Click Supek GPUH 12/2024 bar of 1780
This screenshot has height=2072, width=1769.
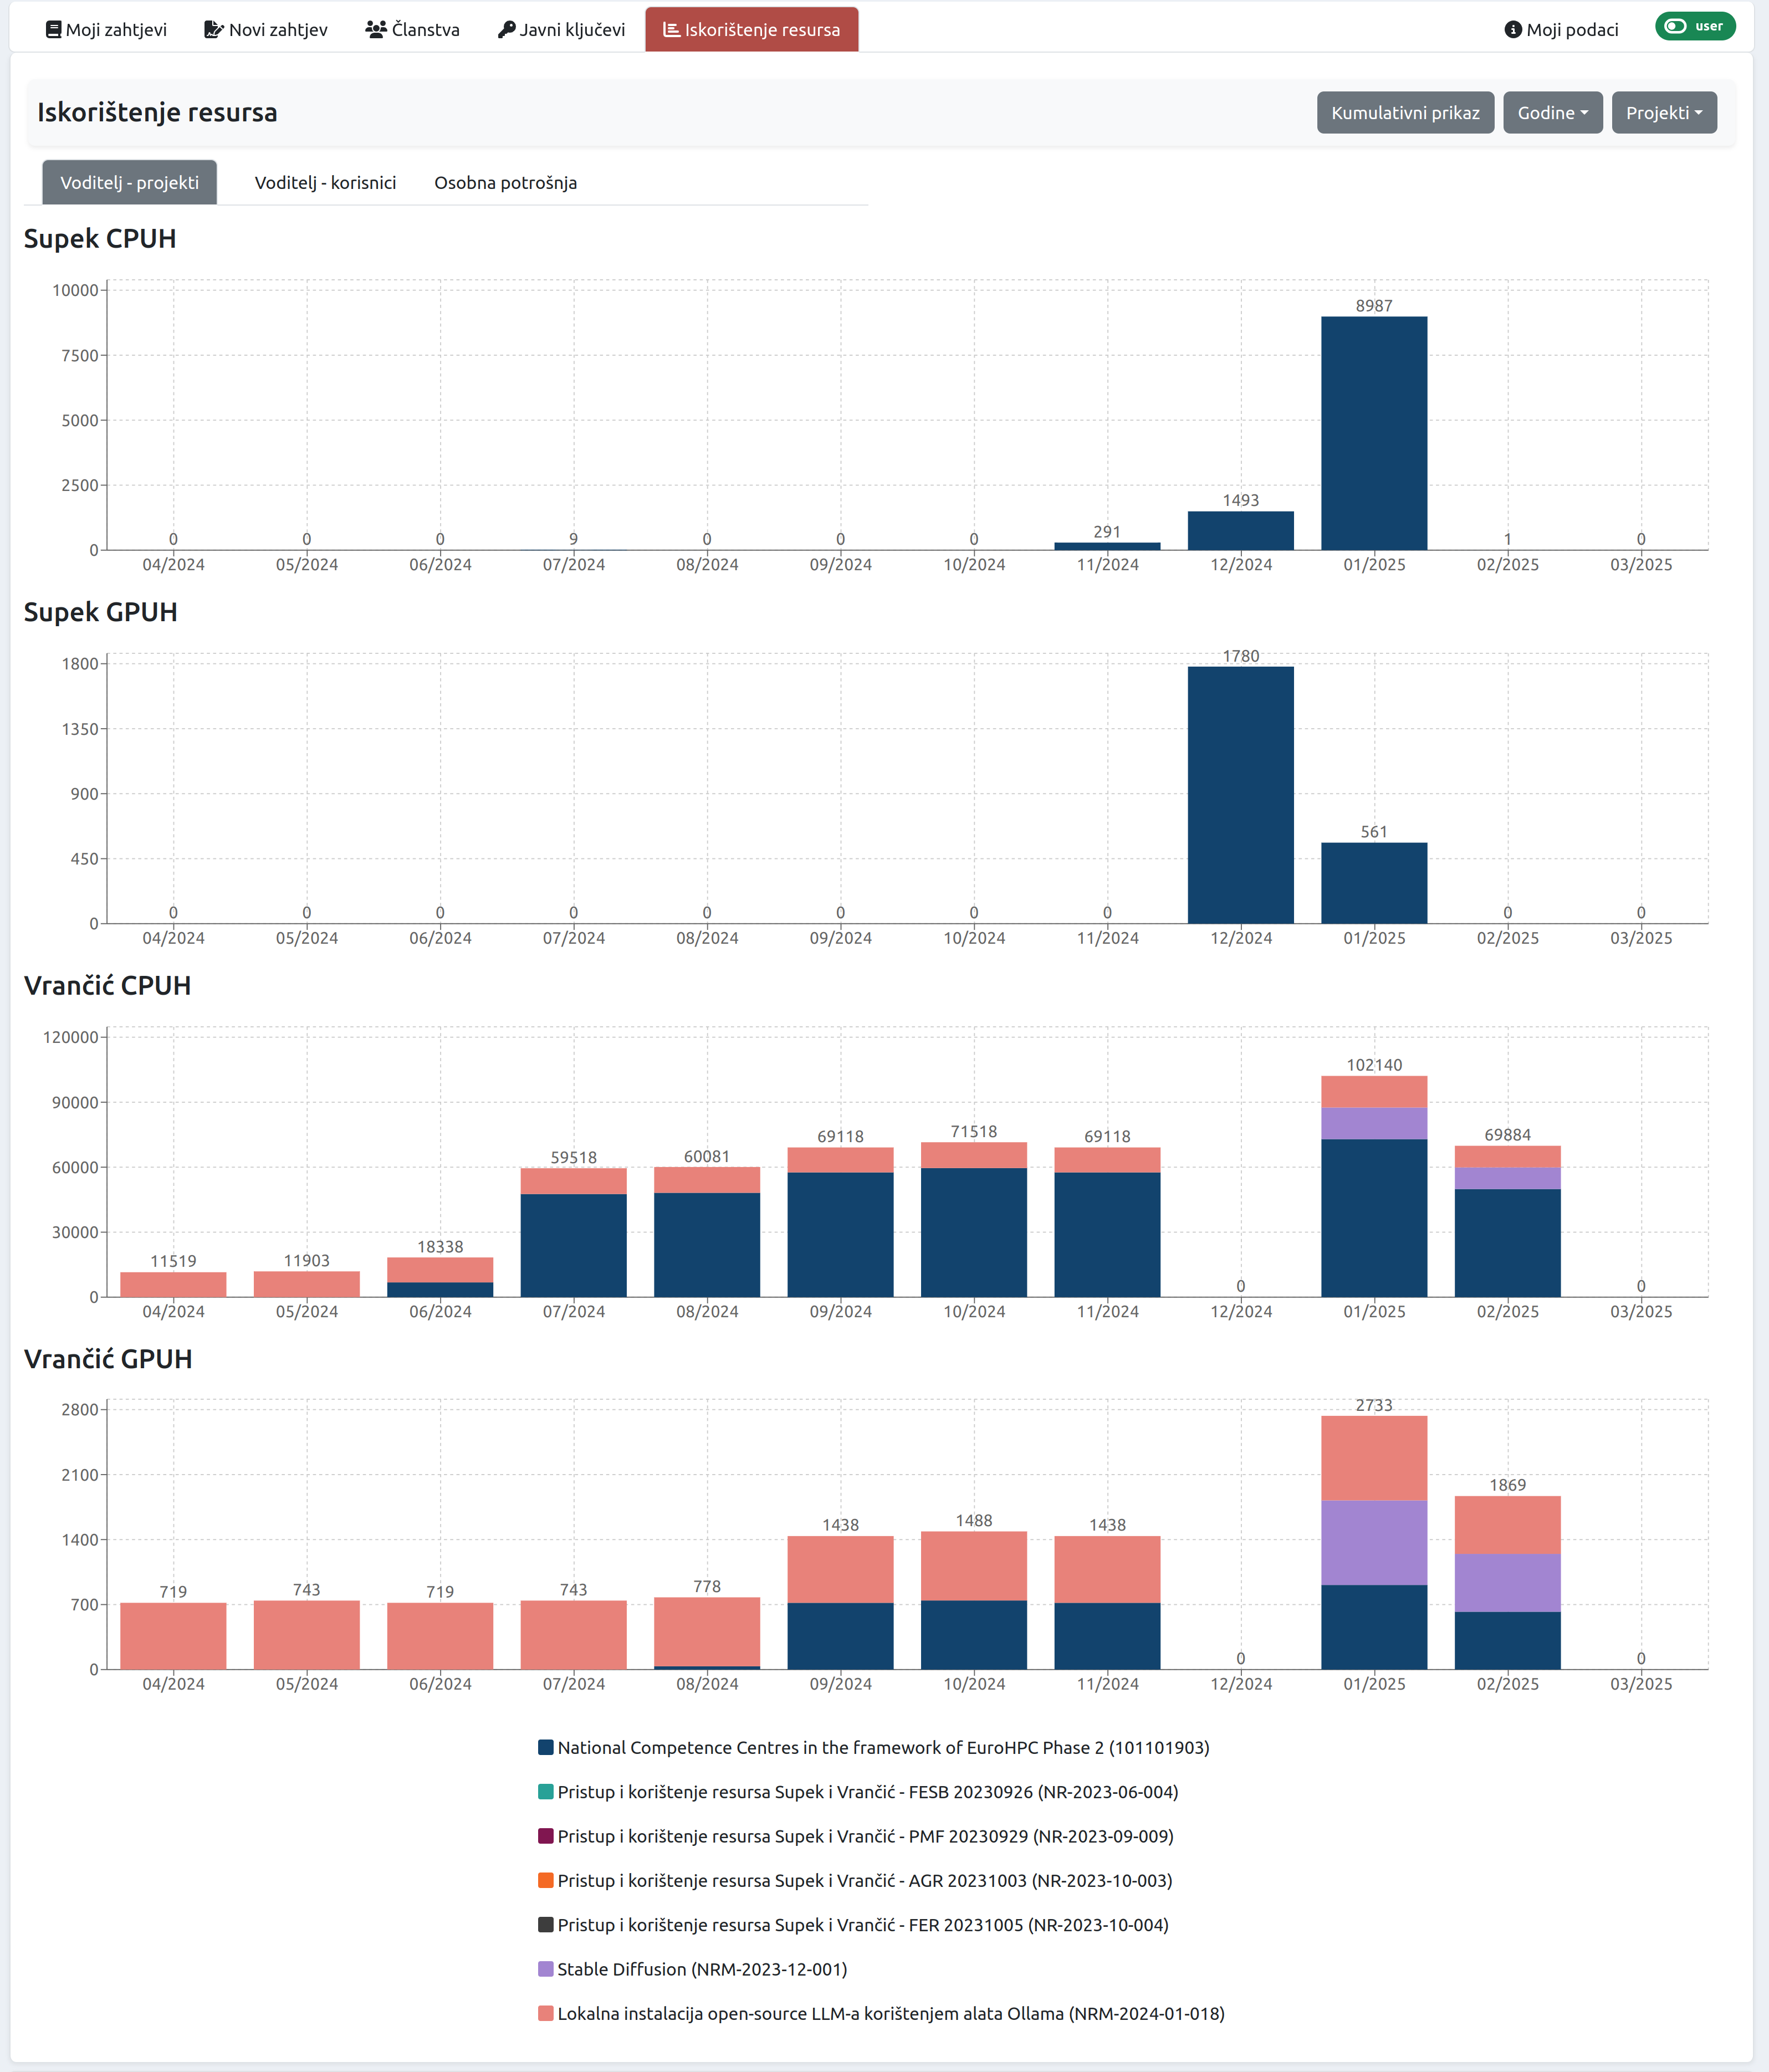pos(1240,795)
